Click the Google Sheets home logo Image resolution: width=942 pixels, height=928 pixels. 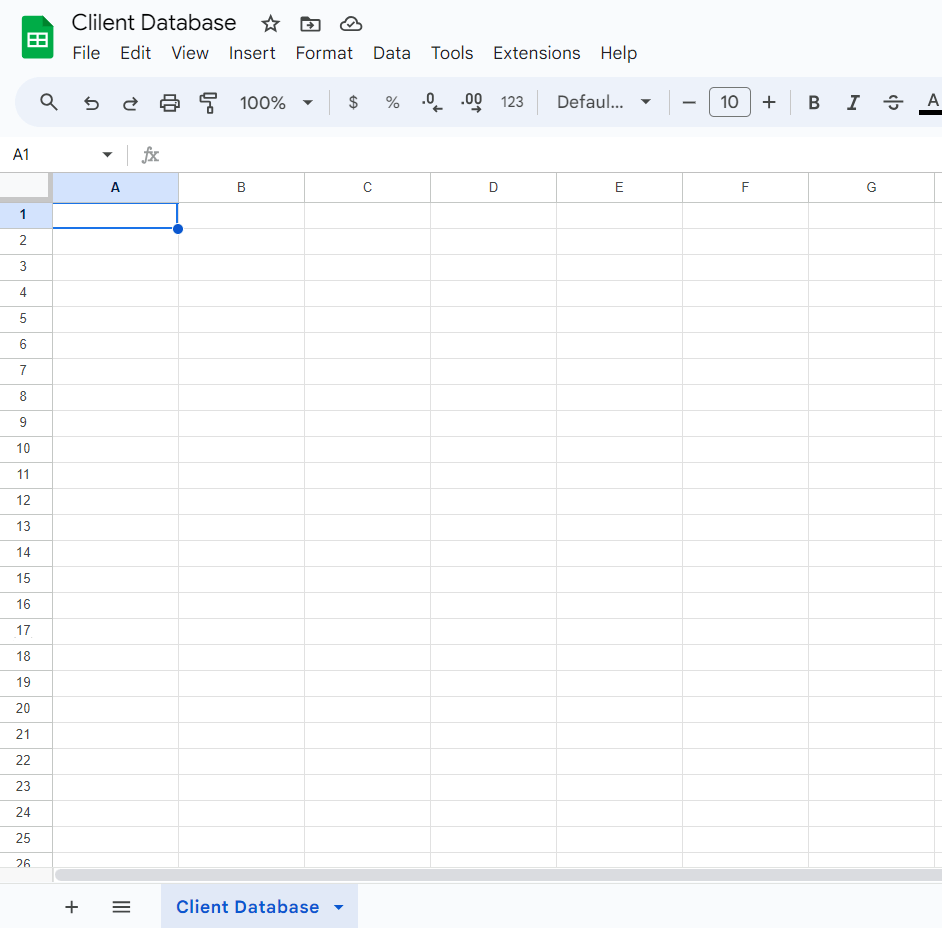(x=37, y=37)
